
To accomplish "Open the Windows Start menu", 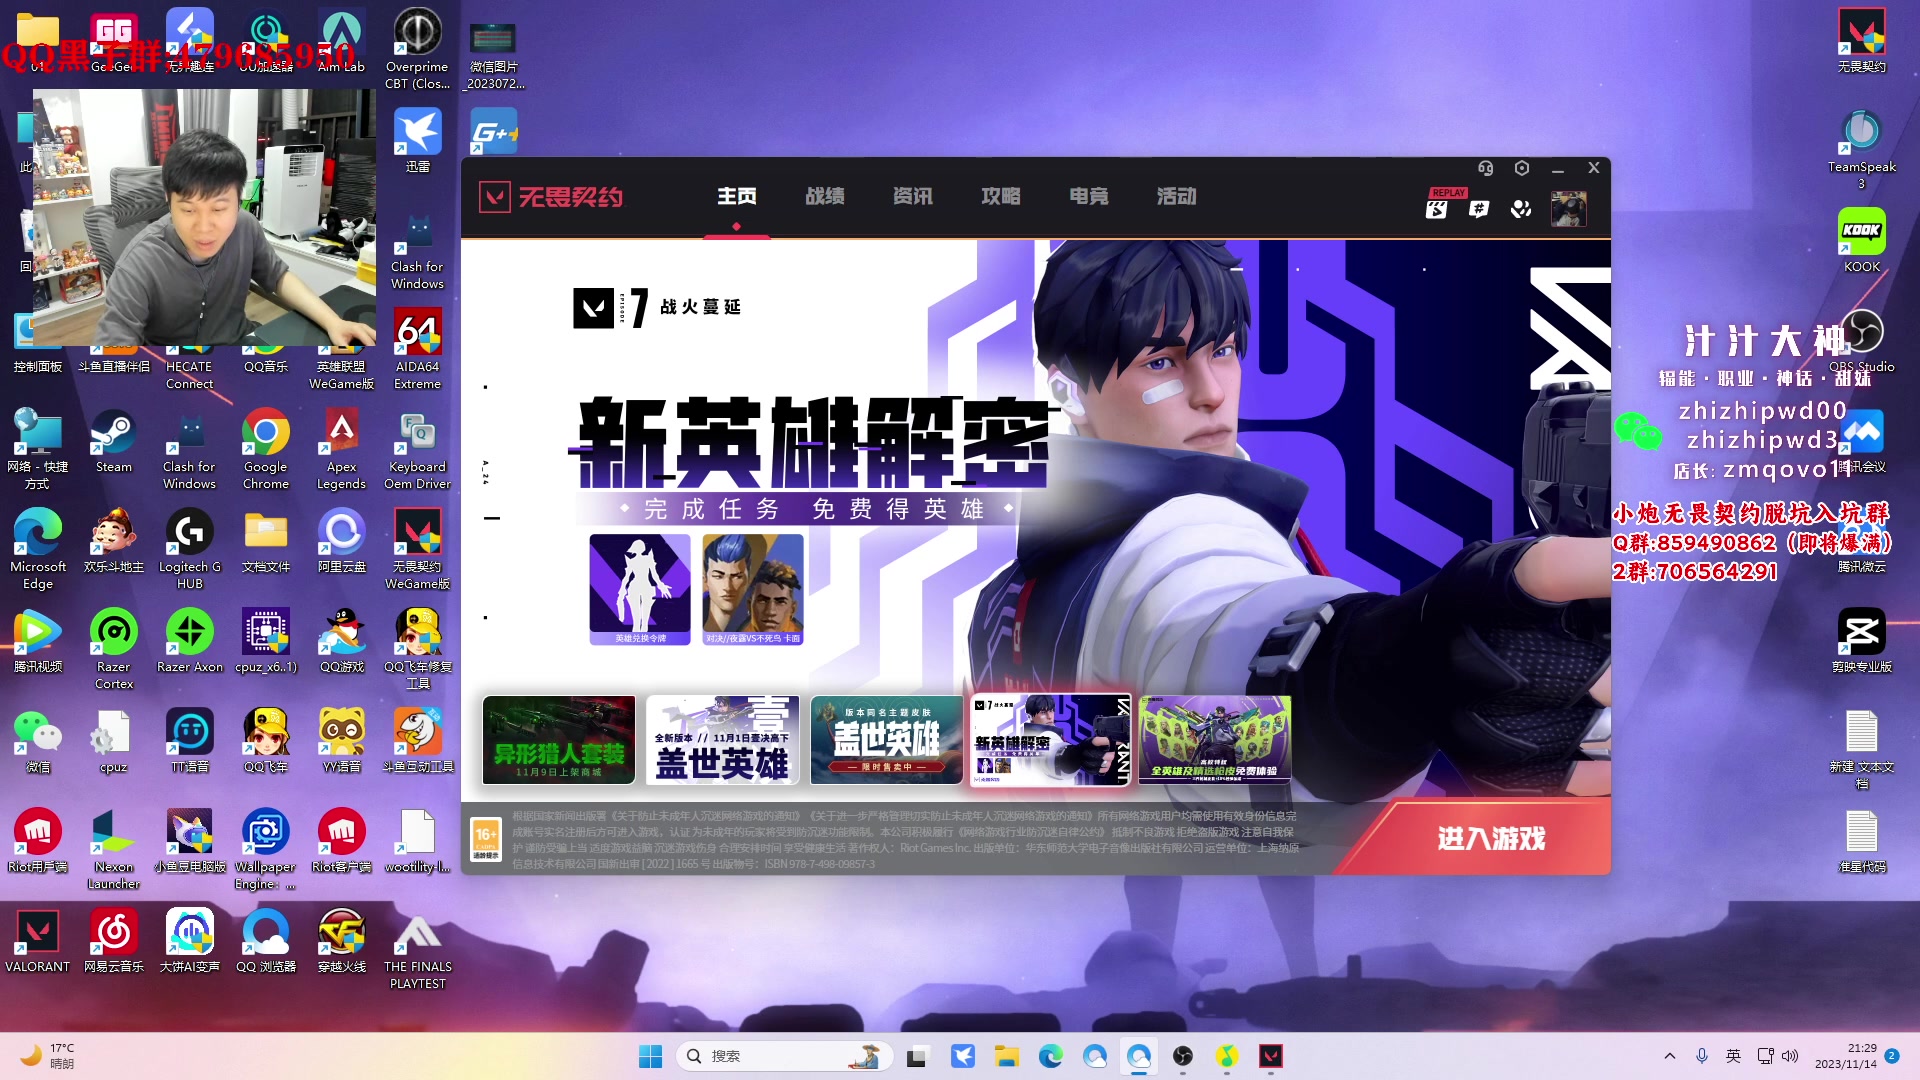I will tap(651, 1056).
